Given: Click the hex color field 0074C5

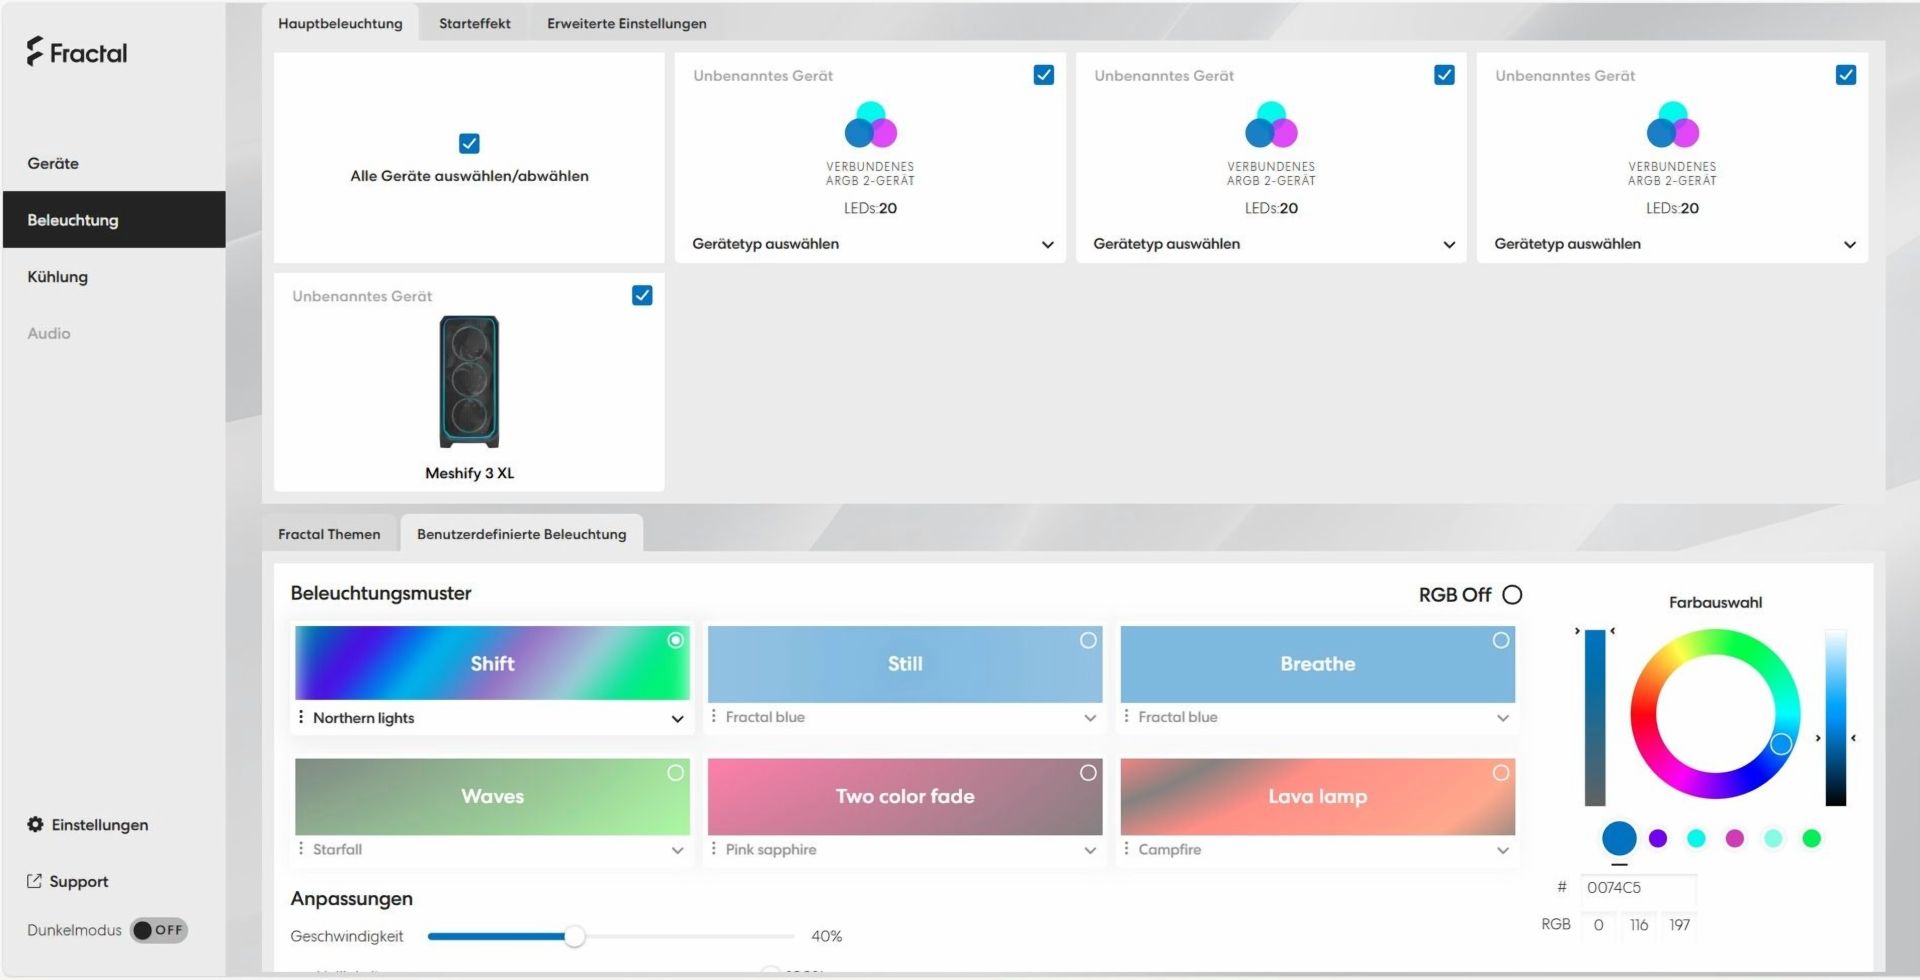Looking at the screenshot, I should (1638, 887).
